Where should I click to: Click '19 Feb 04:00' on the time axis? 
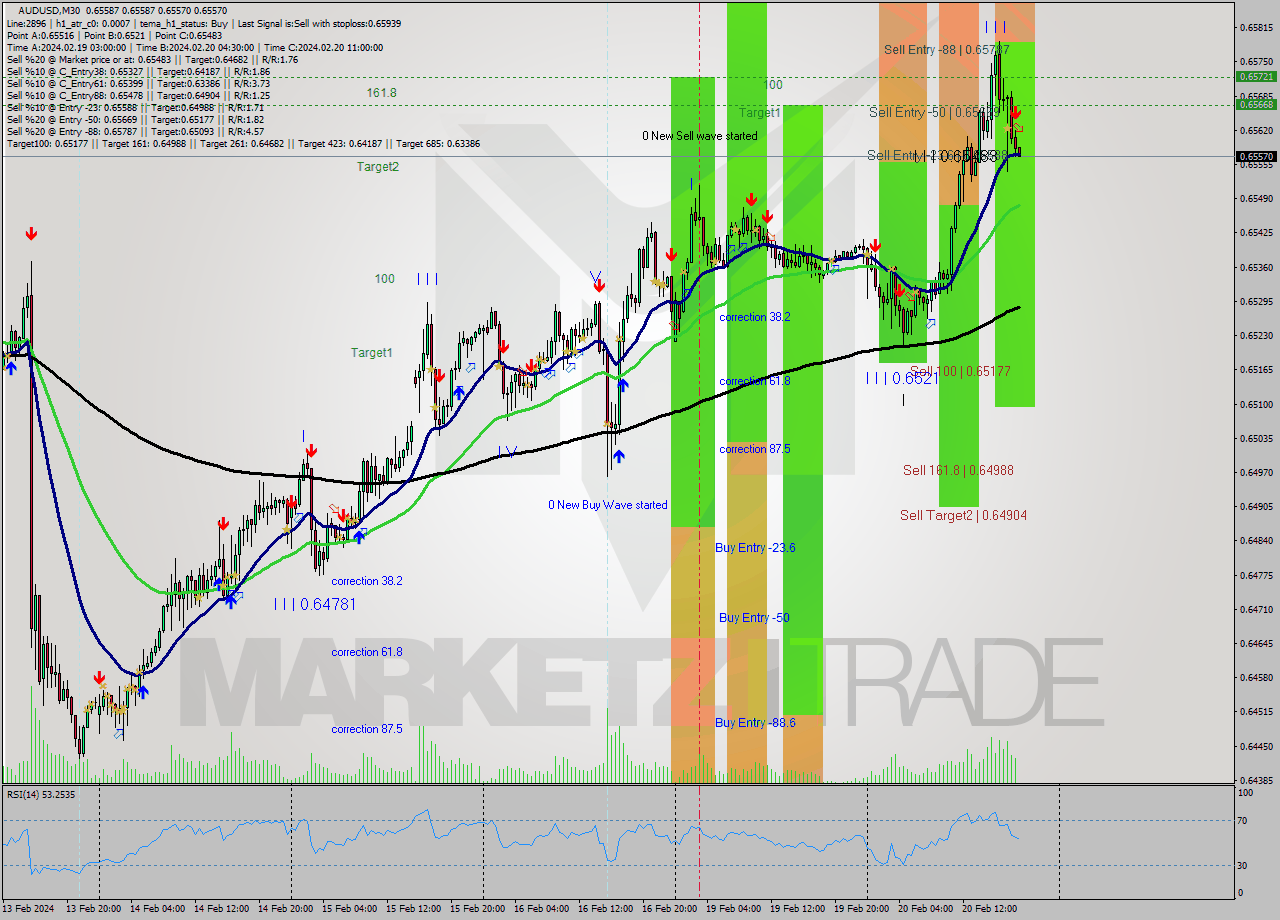pos(733,909)
